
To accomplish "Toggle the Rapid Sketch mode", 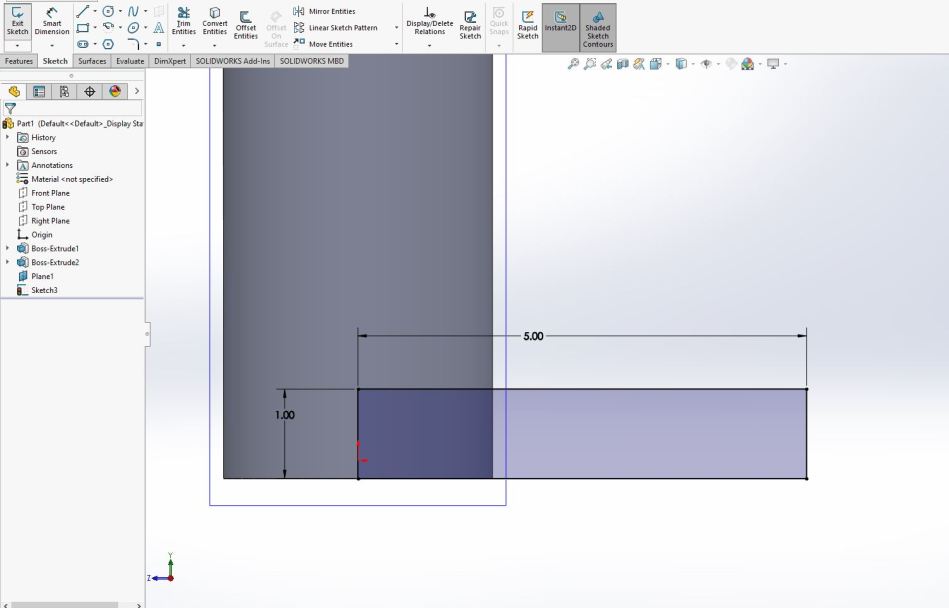I will (x=527, y=22).
